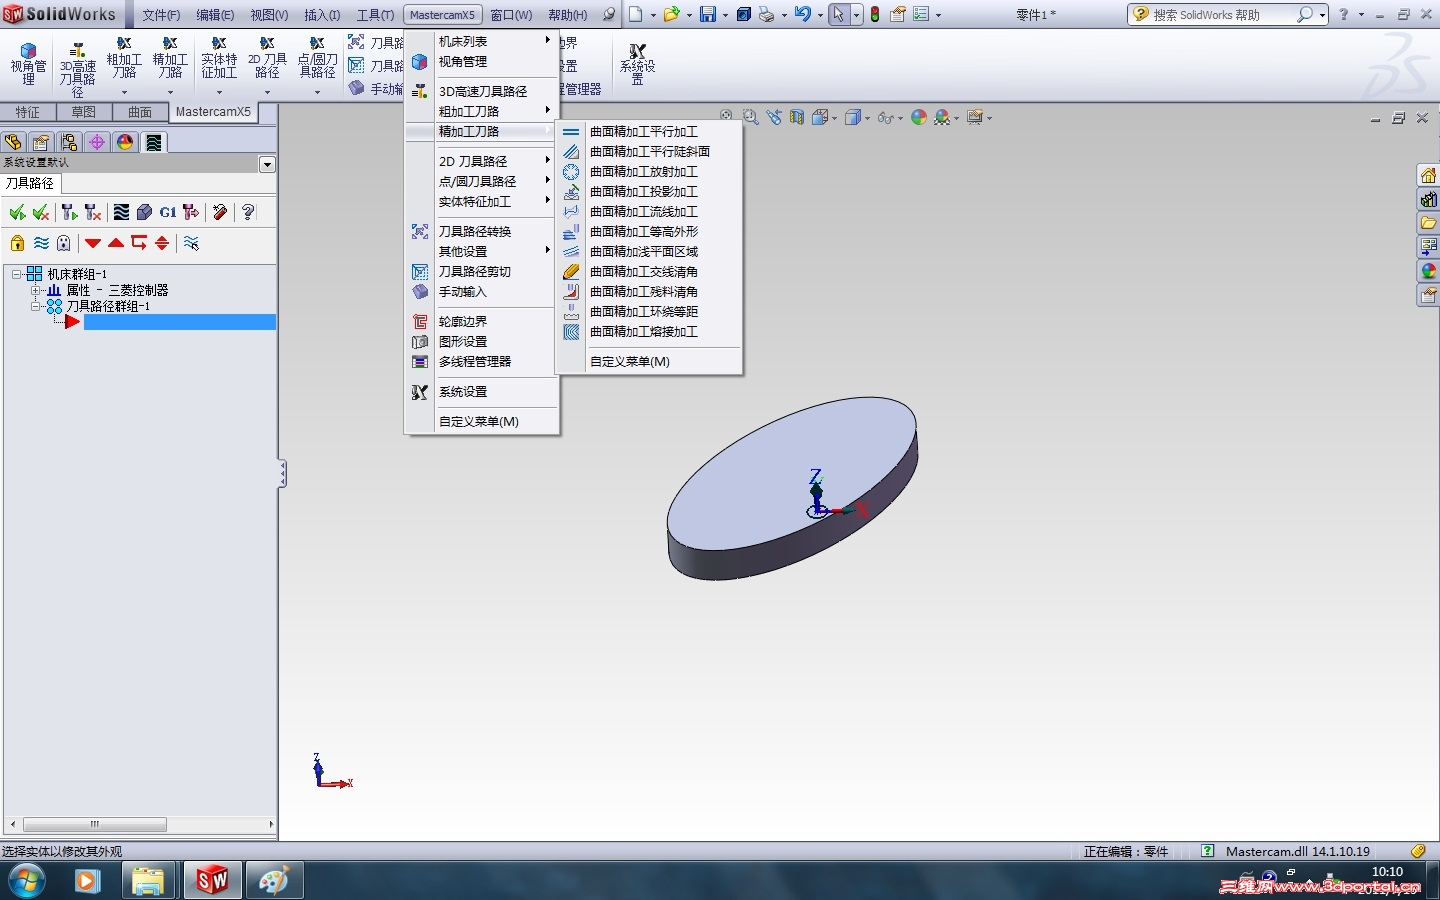The image size is (1440, 900).
Task: Click the previous view icon in view toolbar
Action: [x=773, y=118]
